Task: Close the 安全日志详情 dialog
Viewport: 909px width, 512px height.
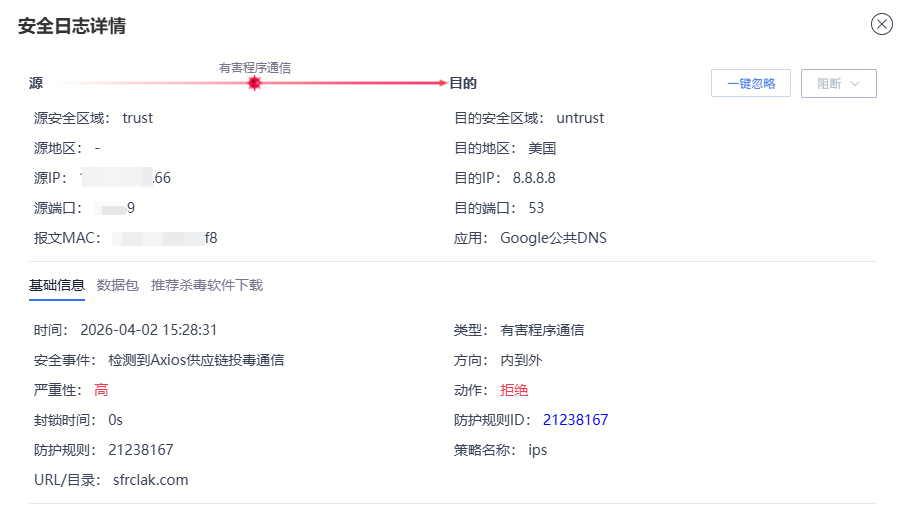Action: 881,25
